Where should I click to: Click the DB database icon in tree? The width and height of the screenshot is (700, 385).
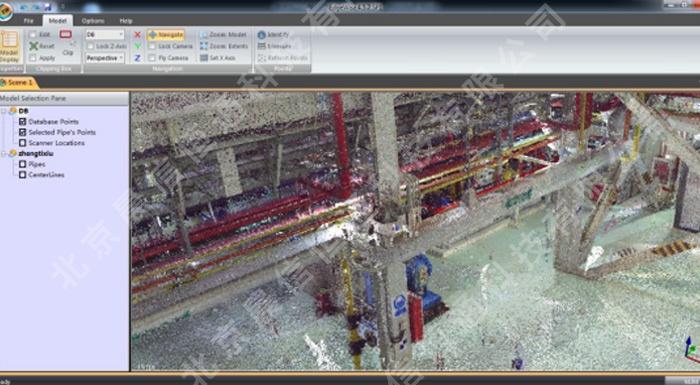[x=13, y=111]
